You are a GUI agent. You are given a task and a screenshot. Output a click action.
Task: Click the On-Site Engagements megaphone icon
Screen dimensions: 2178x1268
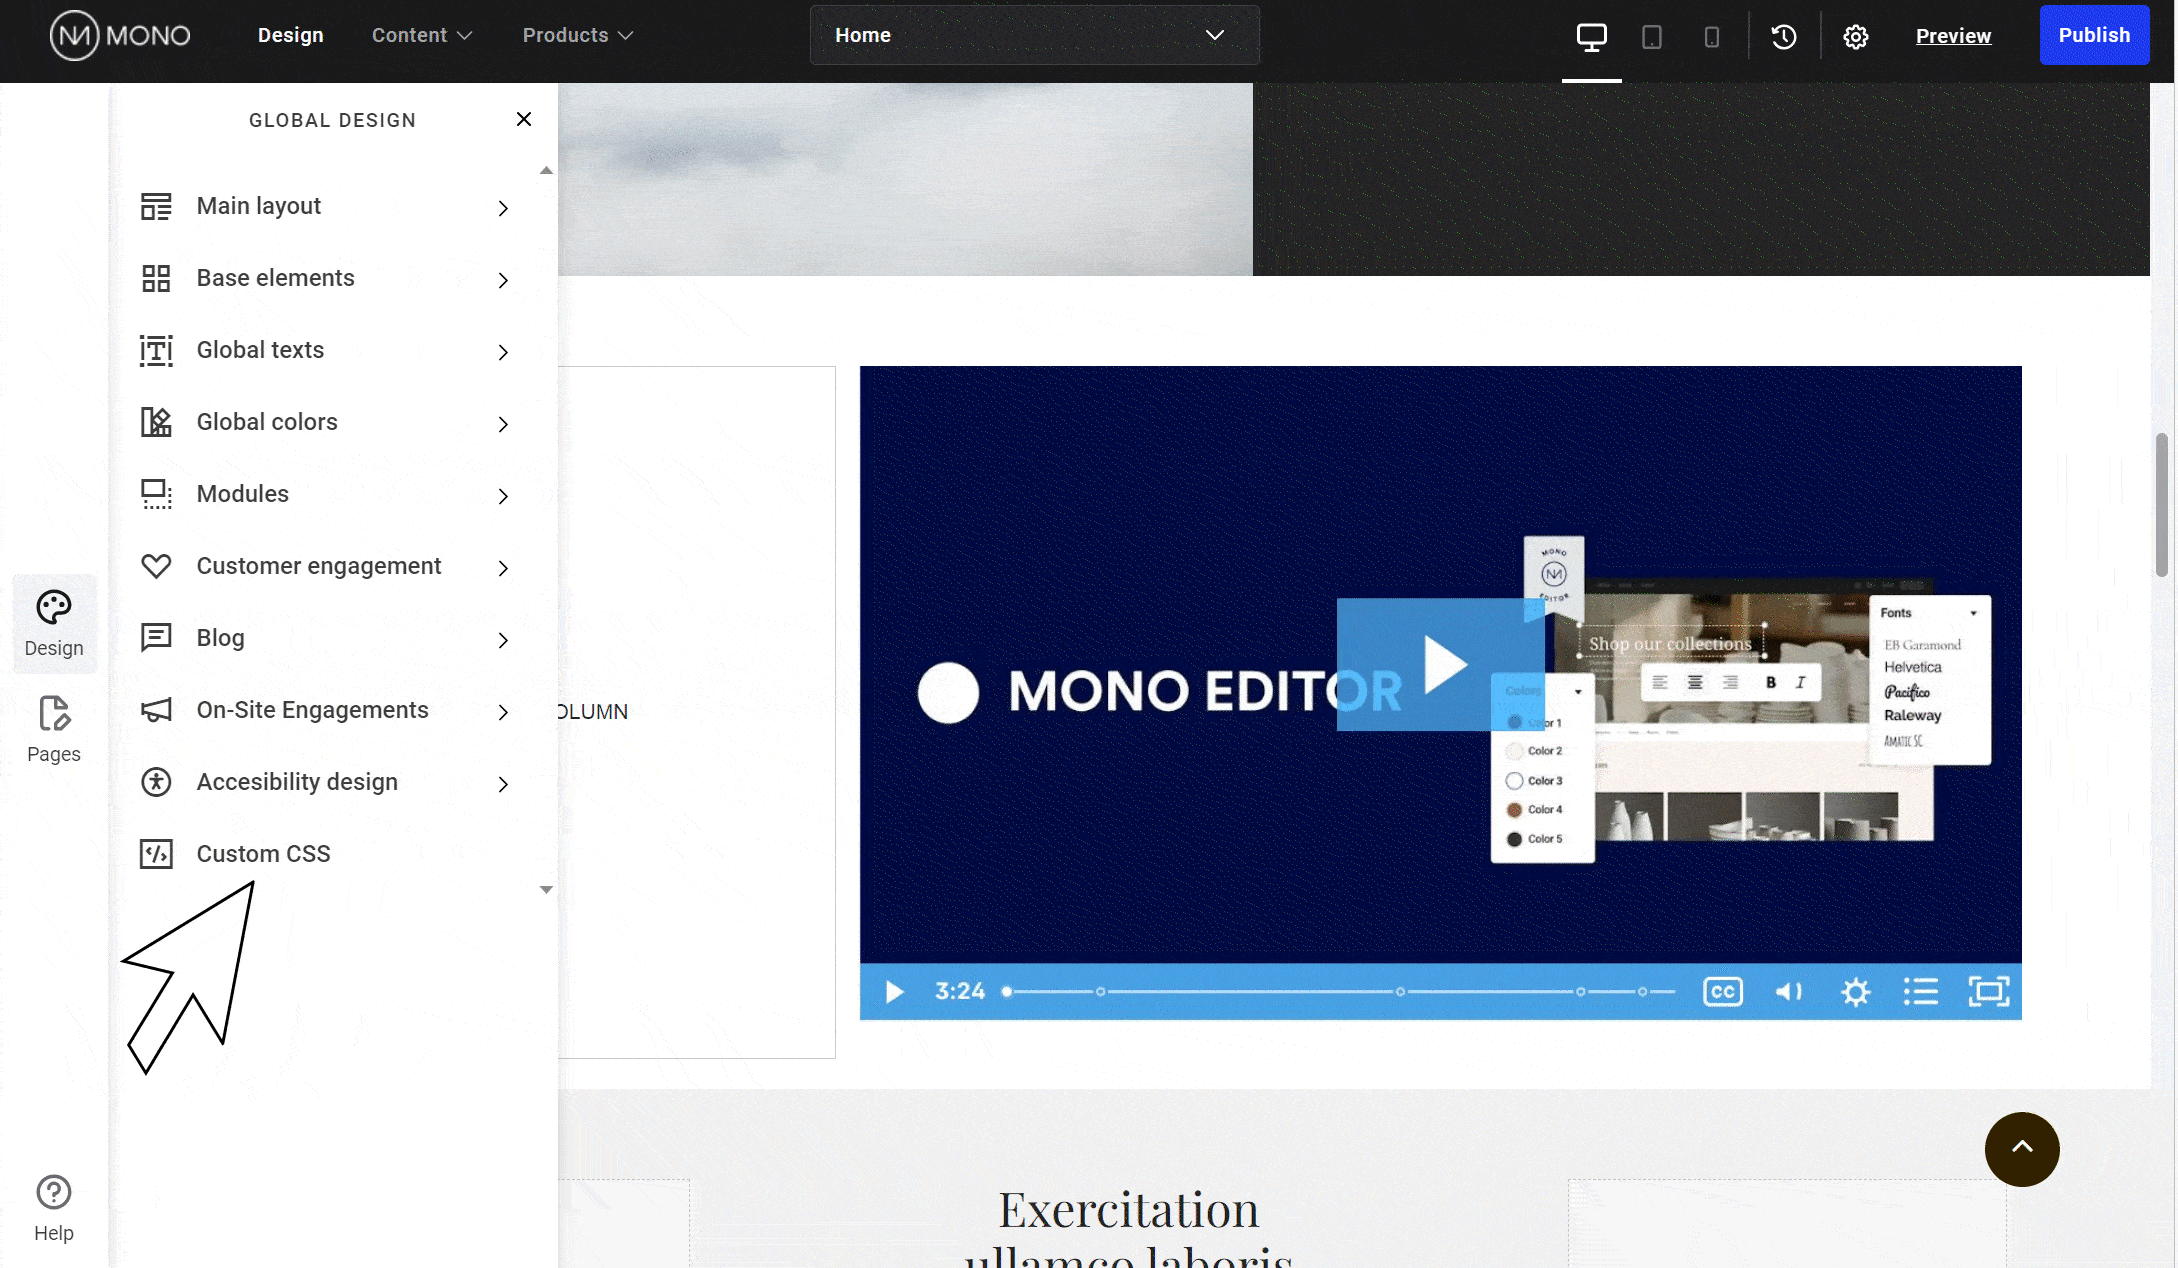(156, 710)
